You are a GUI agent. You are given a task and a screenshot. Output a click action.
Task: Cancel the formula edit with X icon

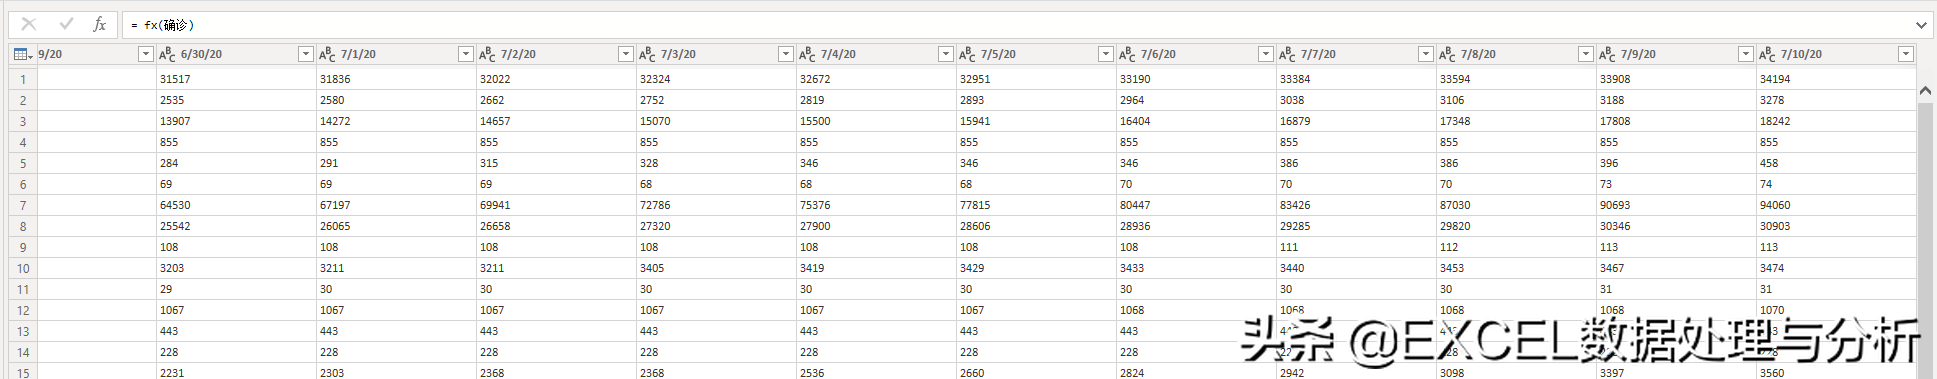pos(29,24)
